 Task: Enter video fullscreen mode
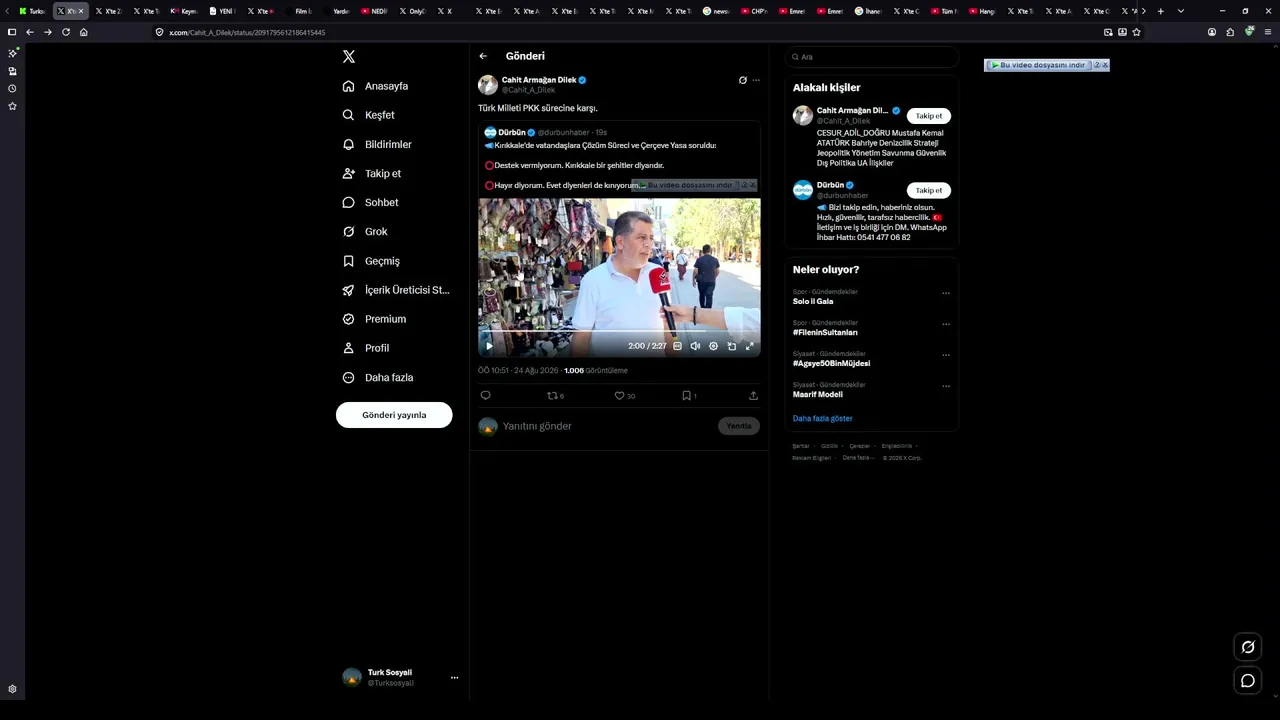click(x=750, y=346)
